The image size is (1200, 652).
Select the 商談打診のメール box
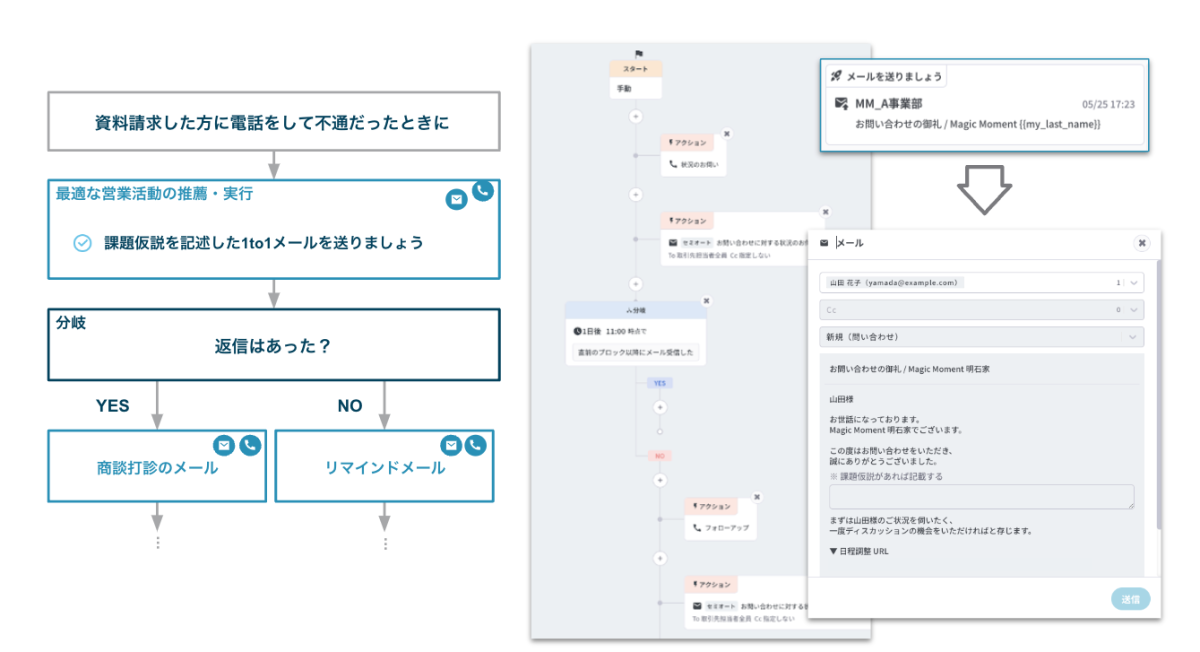coord(157,466)
